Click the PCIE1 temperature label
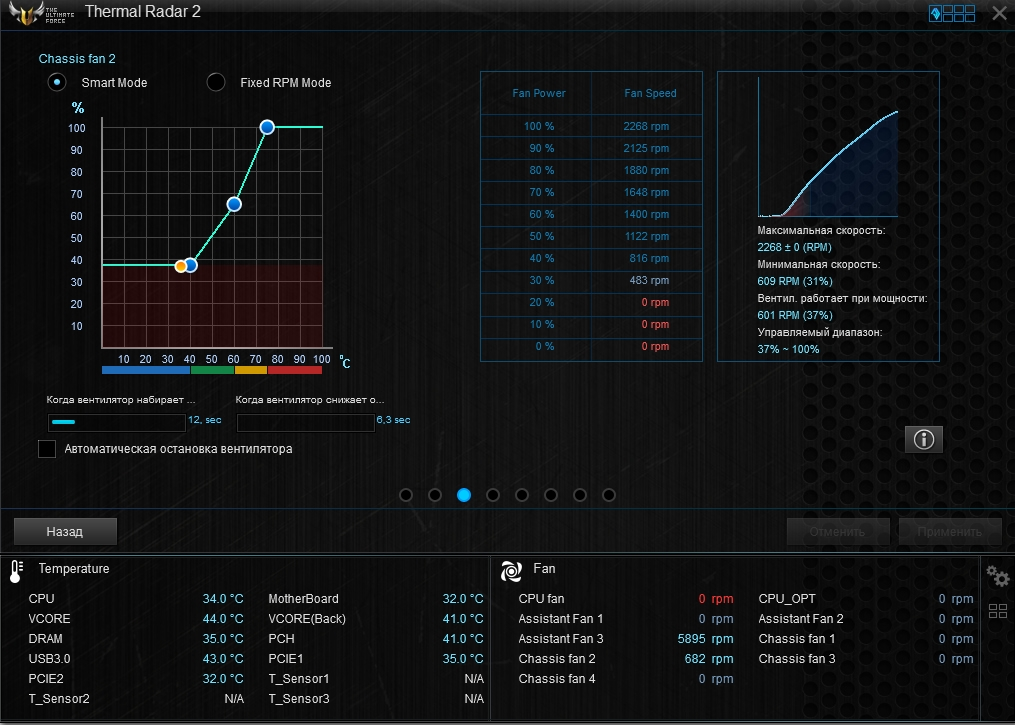Image resolution: width=1015 pixels, height=725 pixels. (x=285, y=659)
